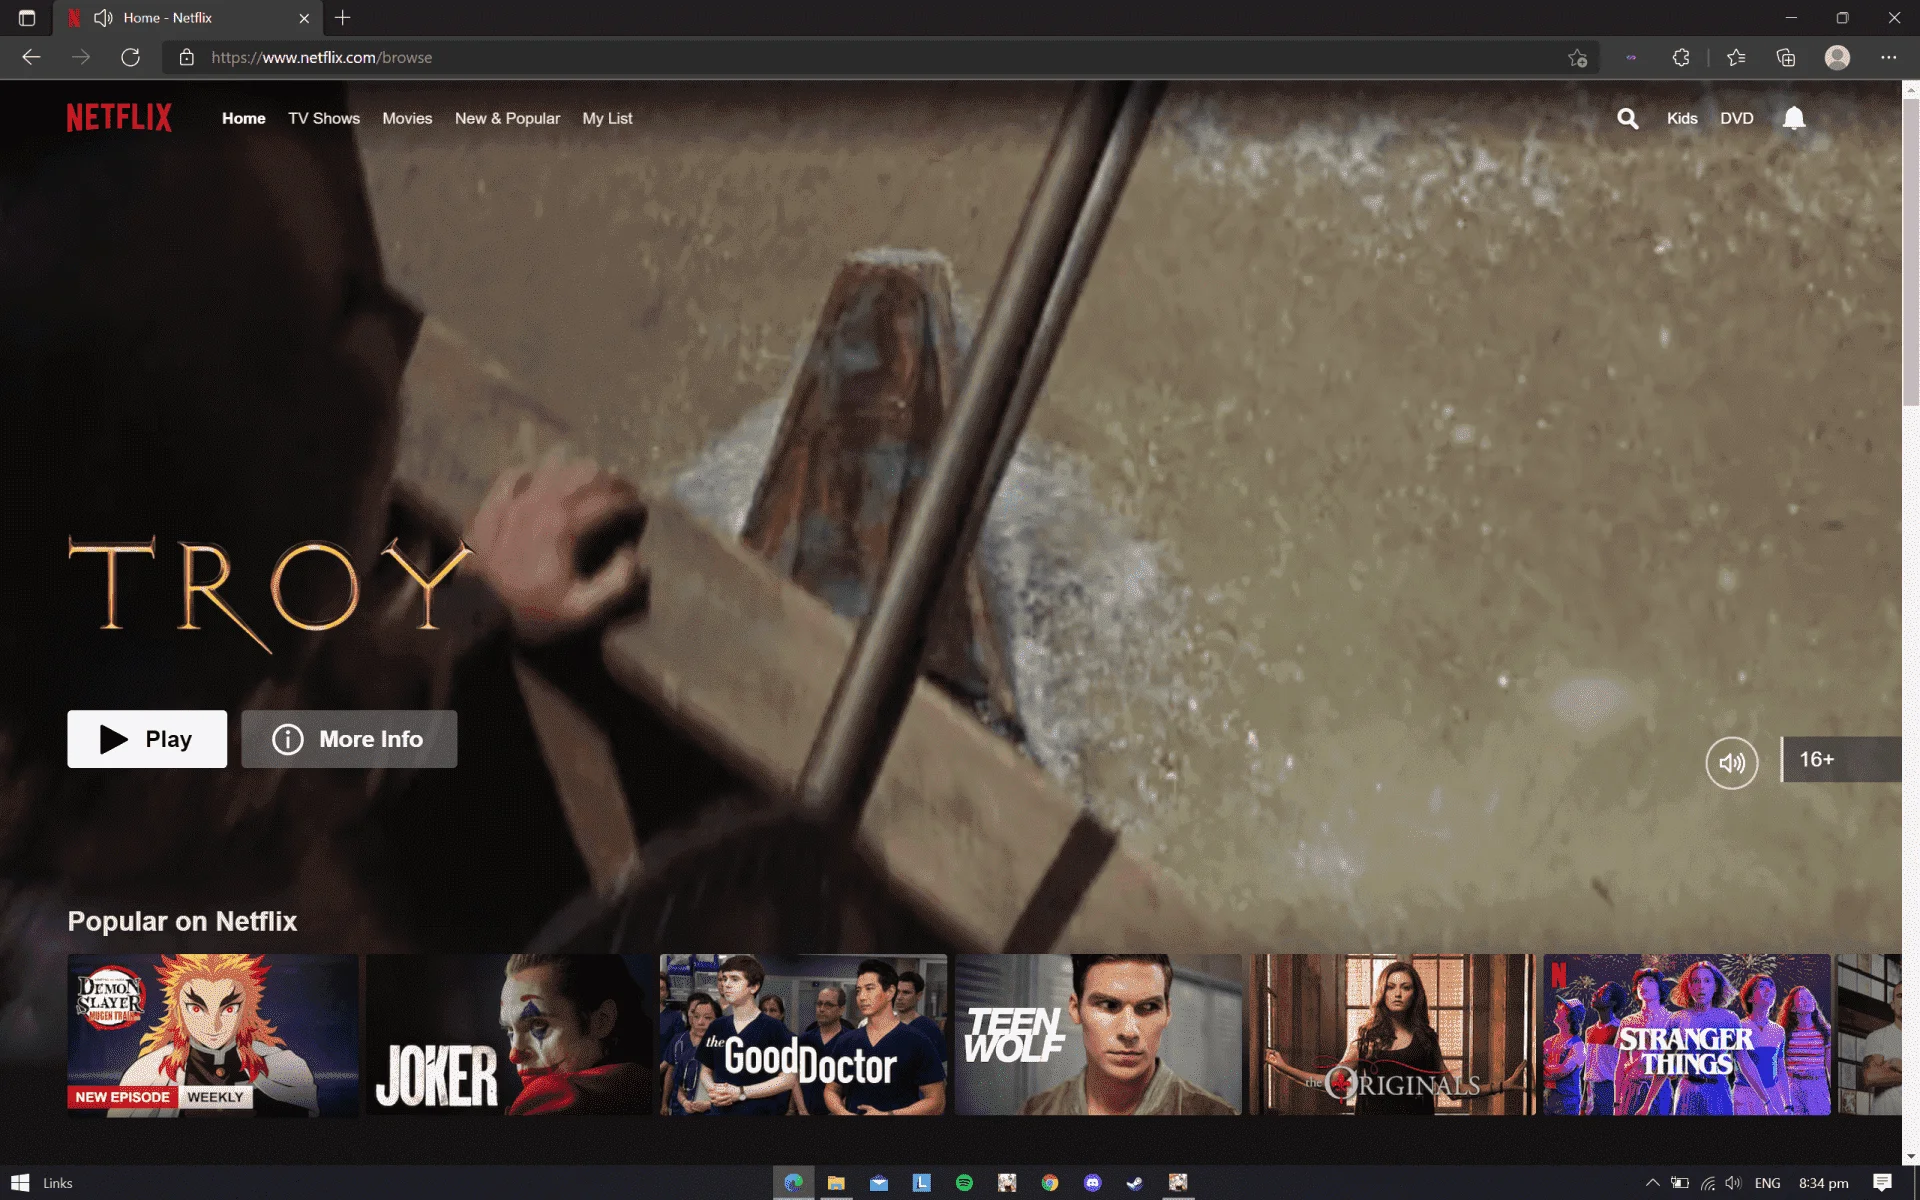This screenshot has width=1920, height=1200.
Task: Open My List
Action: click(607, 118)
